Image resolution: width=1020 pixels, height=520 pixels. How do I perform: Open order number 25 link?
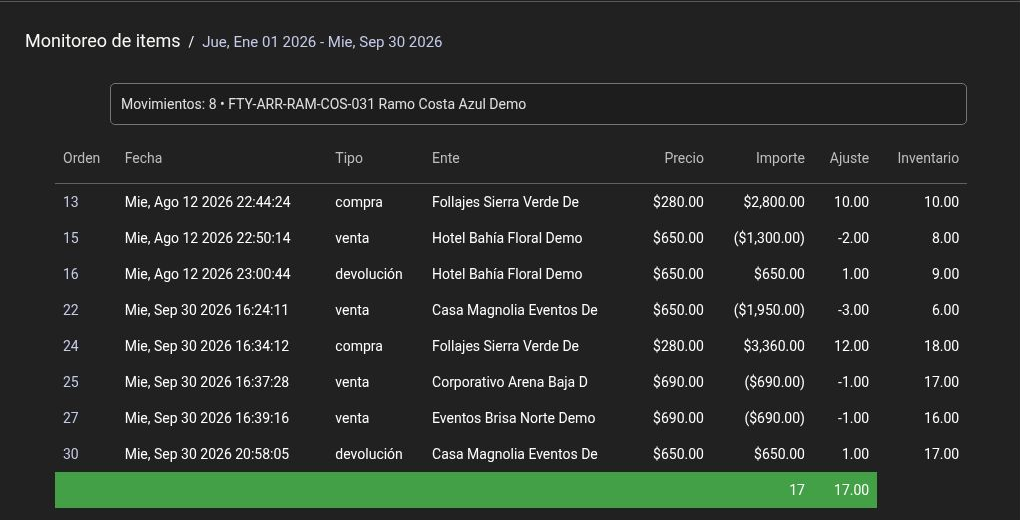70,382
